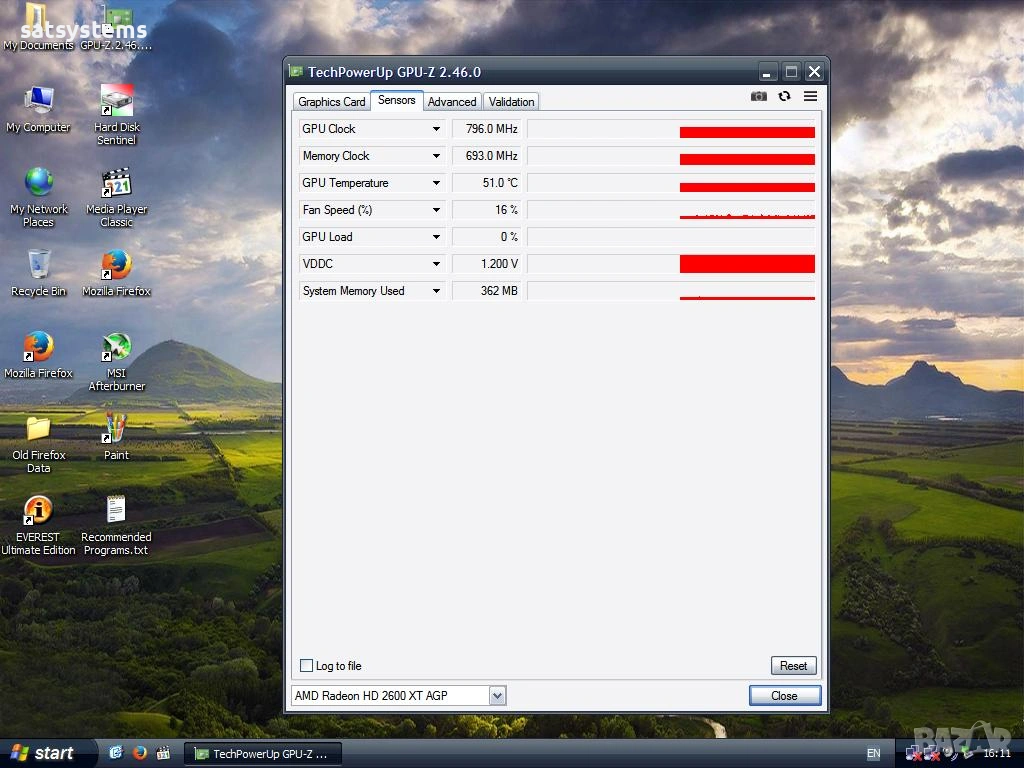The image size is (1024, 768).
Task: Switch to the Graphics Card tab
Action: pos(331,102)
